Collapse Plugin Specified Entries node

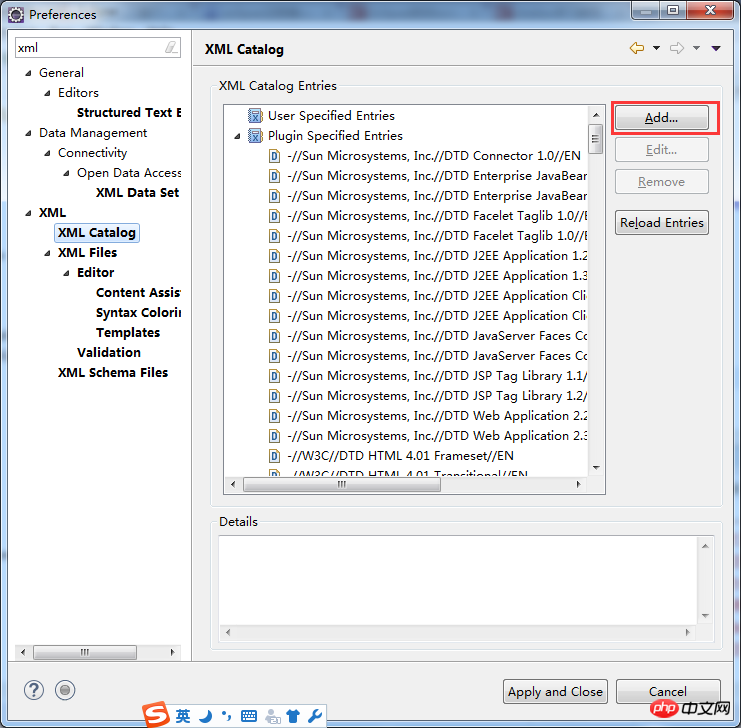(x=237, y=137)
